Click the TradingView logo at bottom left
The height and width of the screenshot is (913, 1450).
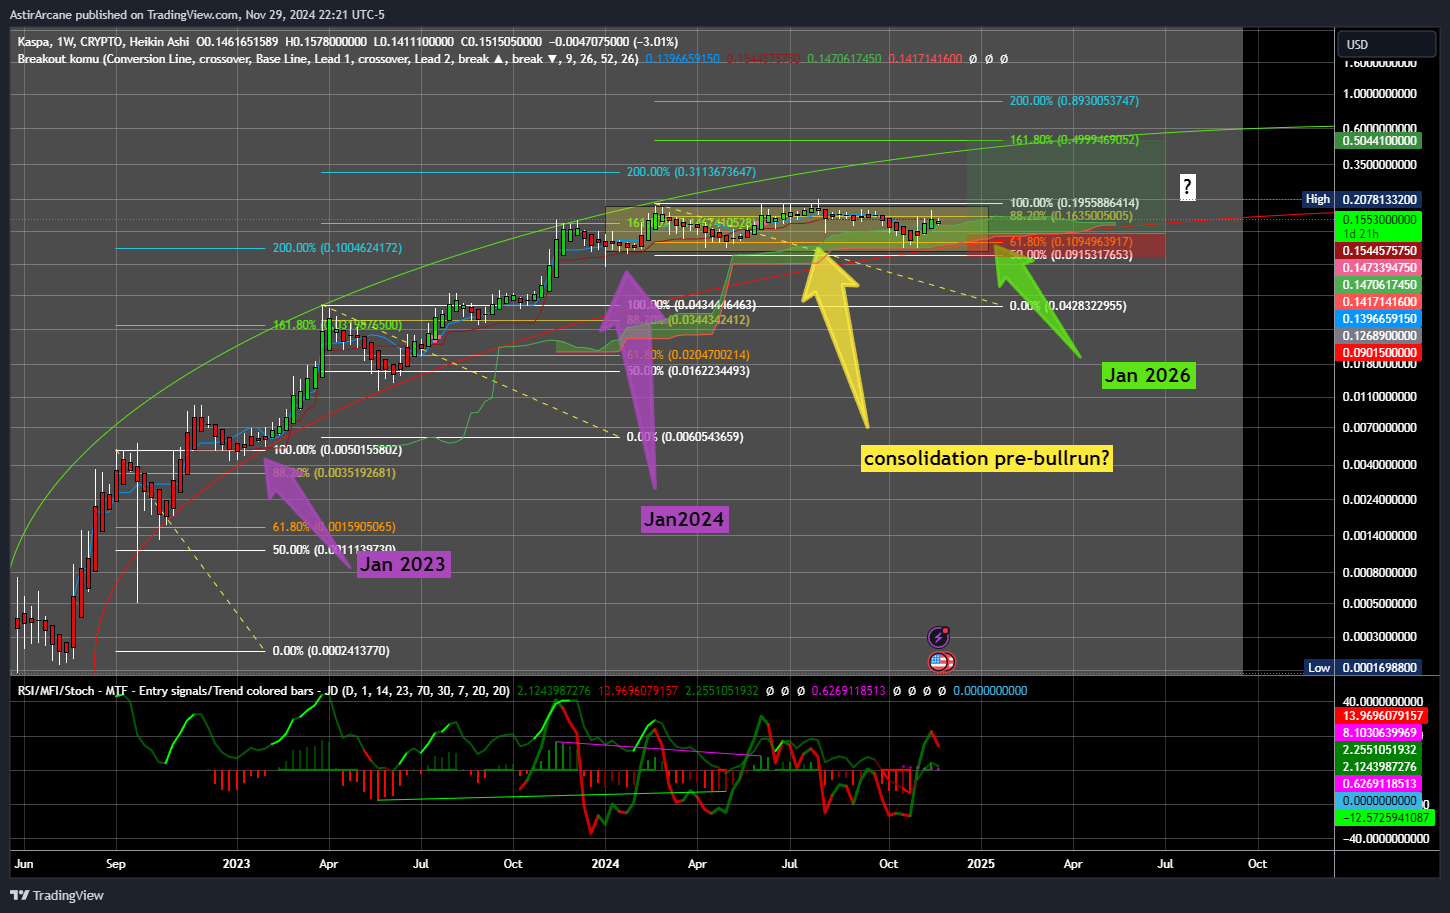coord(57,895)
